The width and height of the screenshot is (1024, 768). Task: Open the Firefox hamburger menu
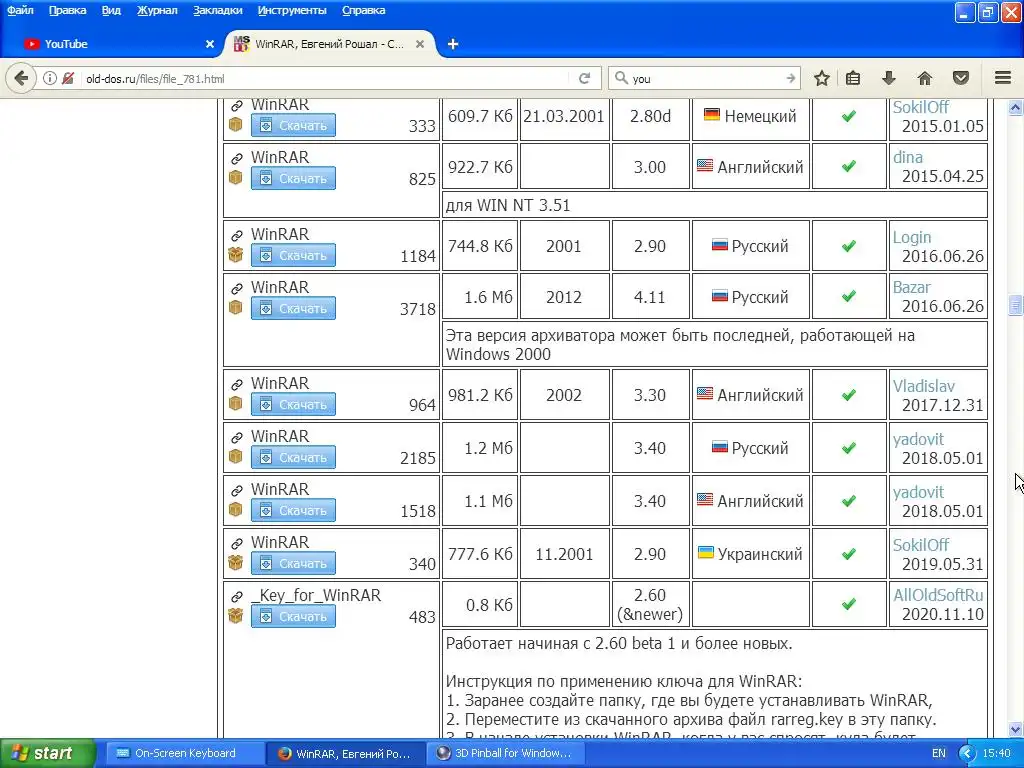pyautogui.click(x=1003, y=78)
